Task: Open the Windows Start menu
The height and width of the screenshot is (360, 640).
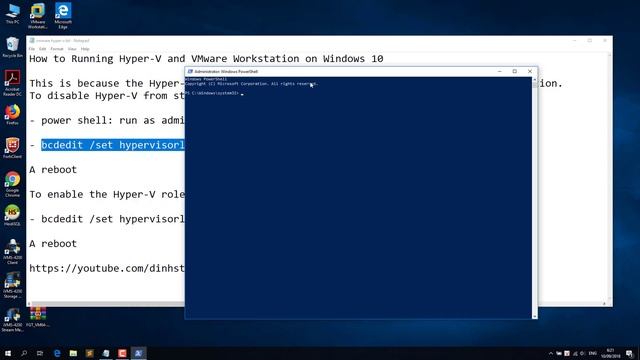Action: point(8,353)
